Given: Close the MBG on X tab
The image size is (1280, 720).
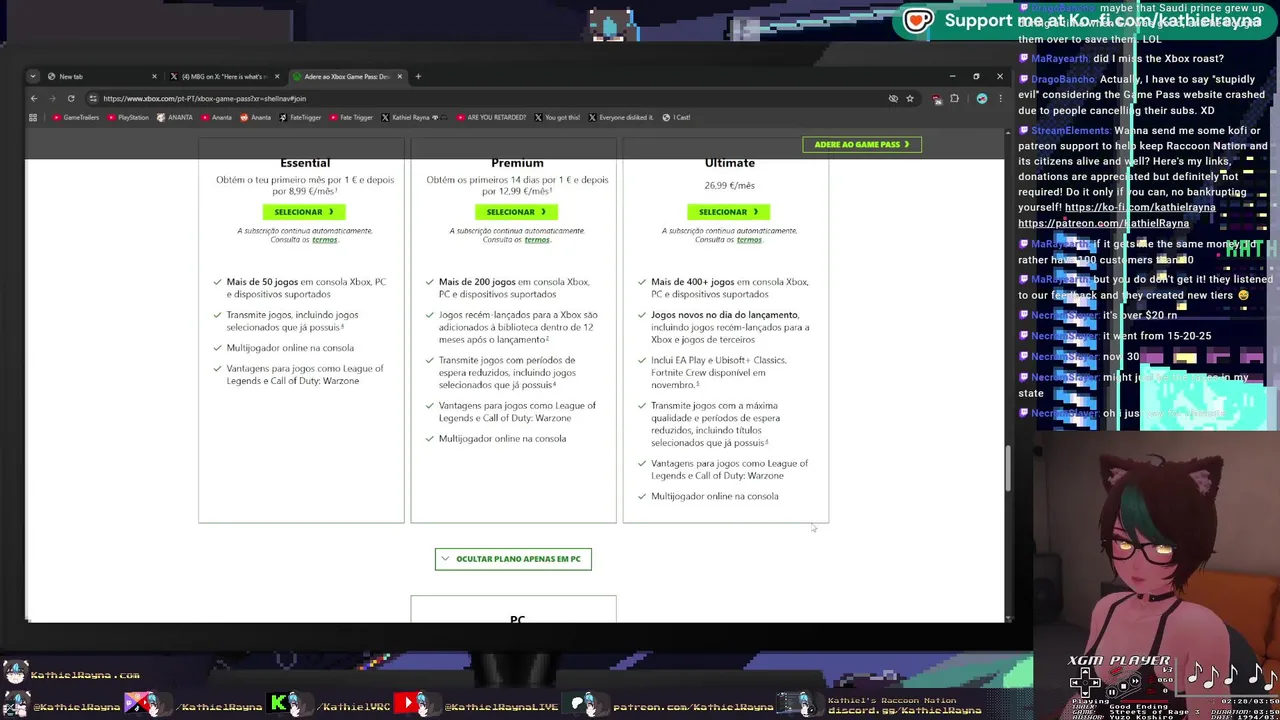Looking at the screenshot, I should [x=277, y=76].
